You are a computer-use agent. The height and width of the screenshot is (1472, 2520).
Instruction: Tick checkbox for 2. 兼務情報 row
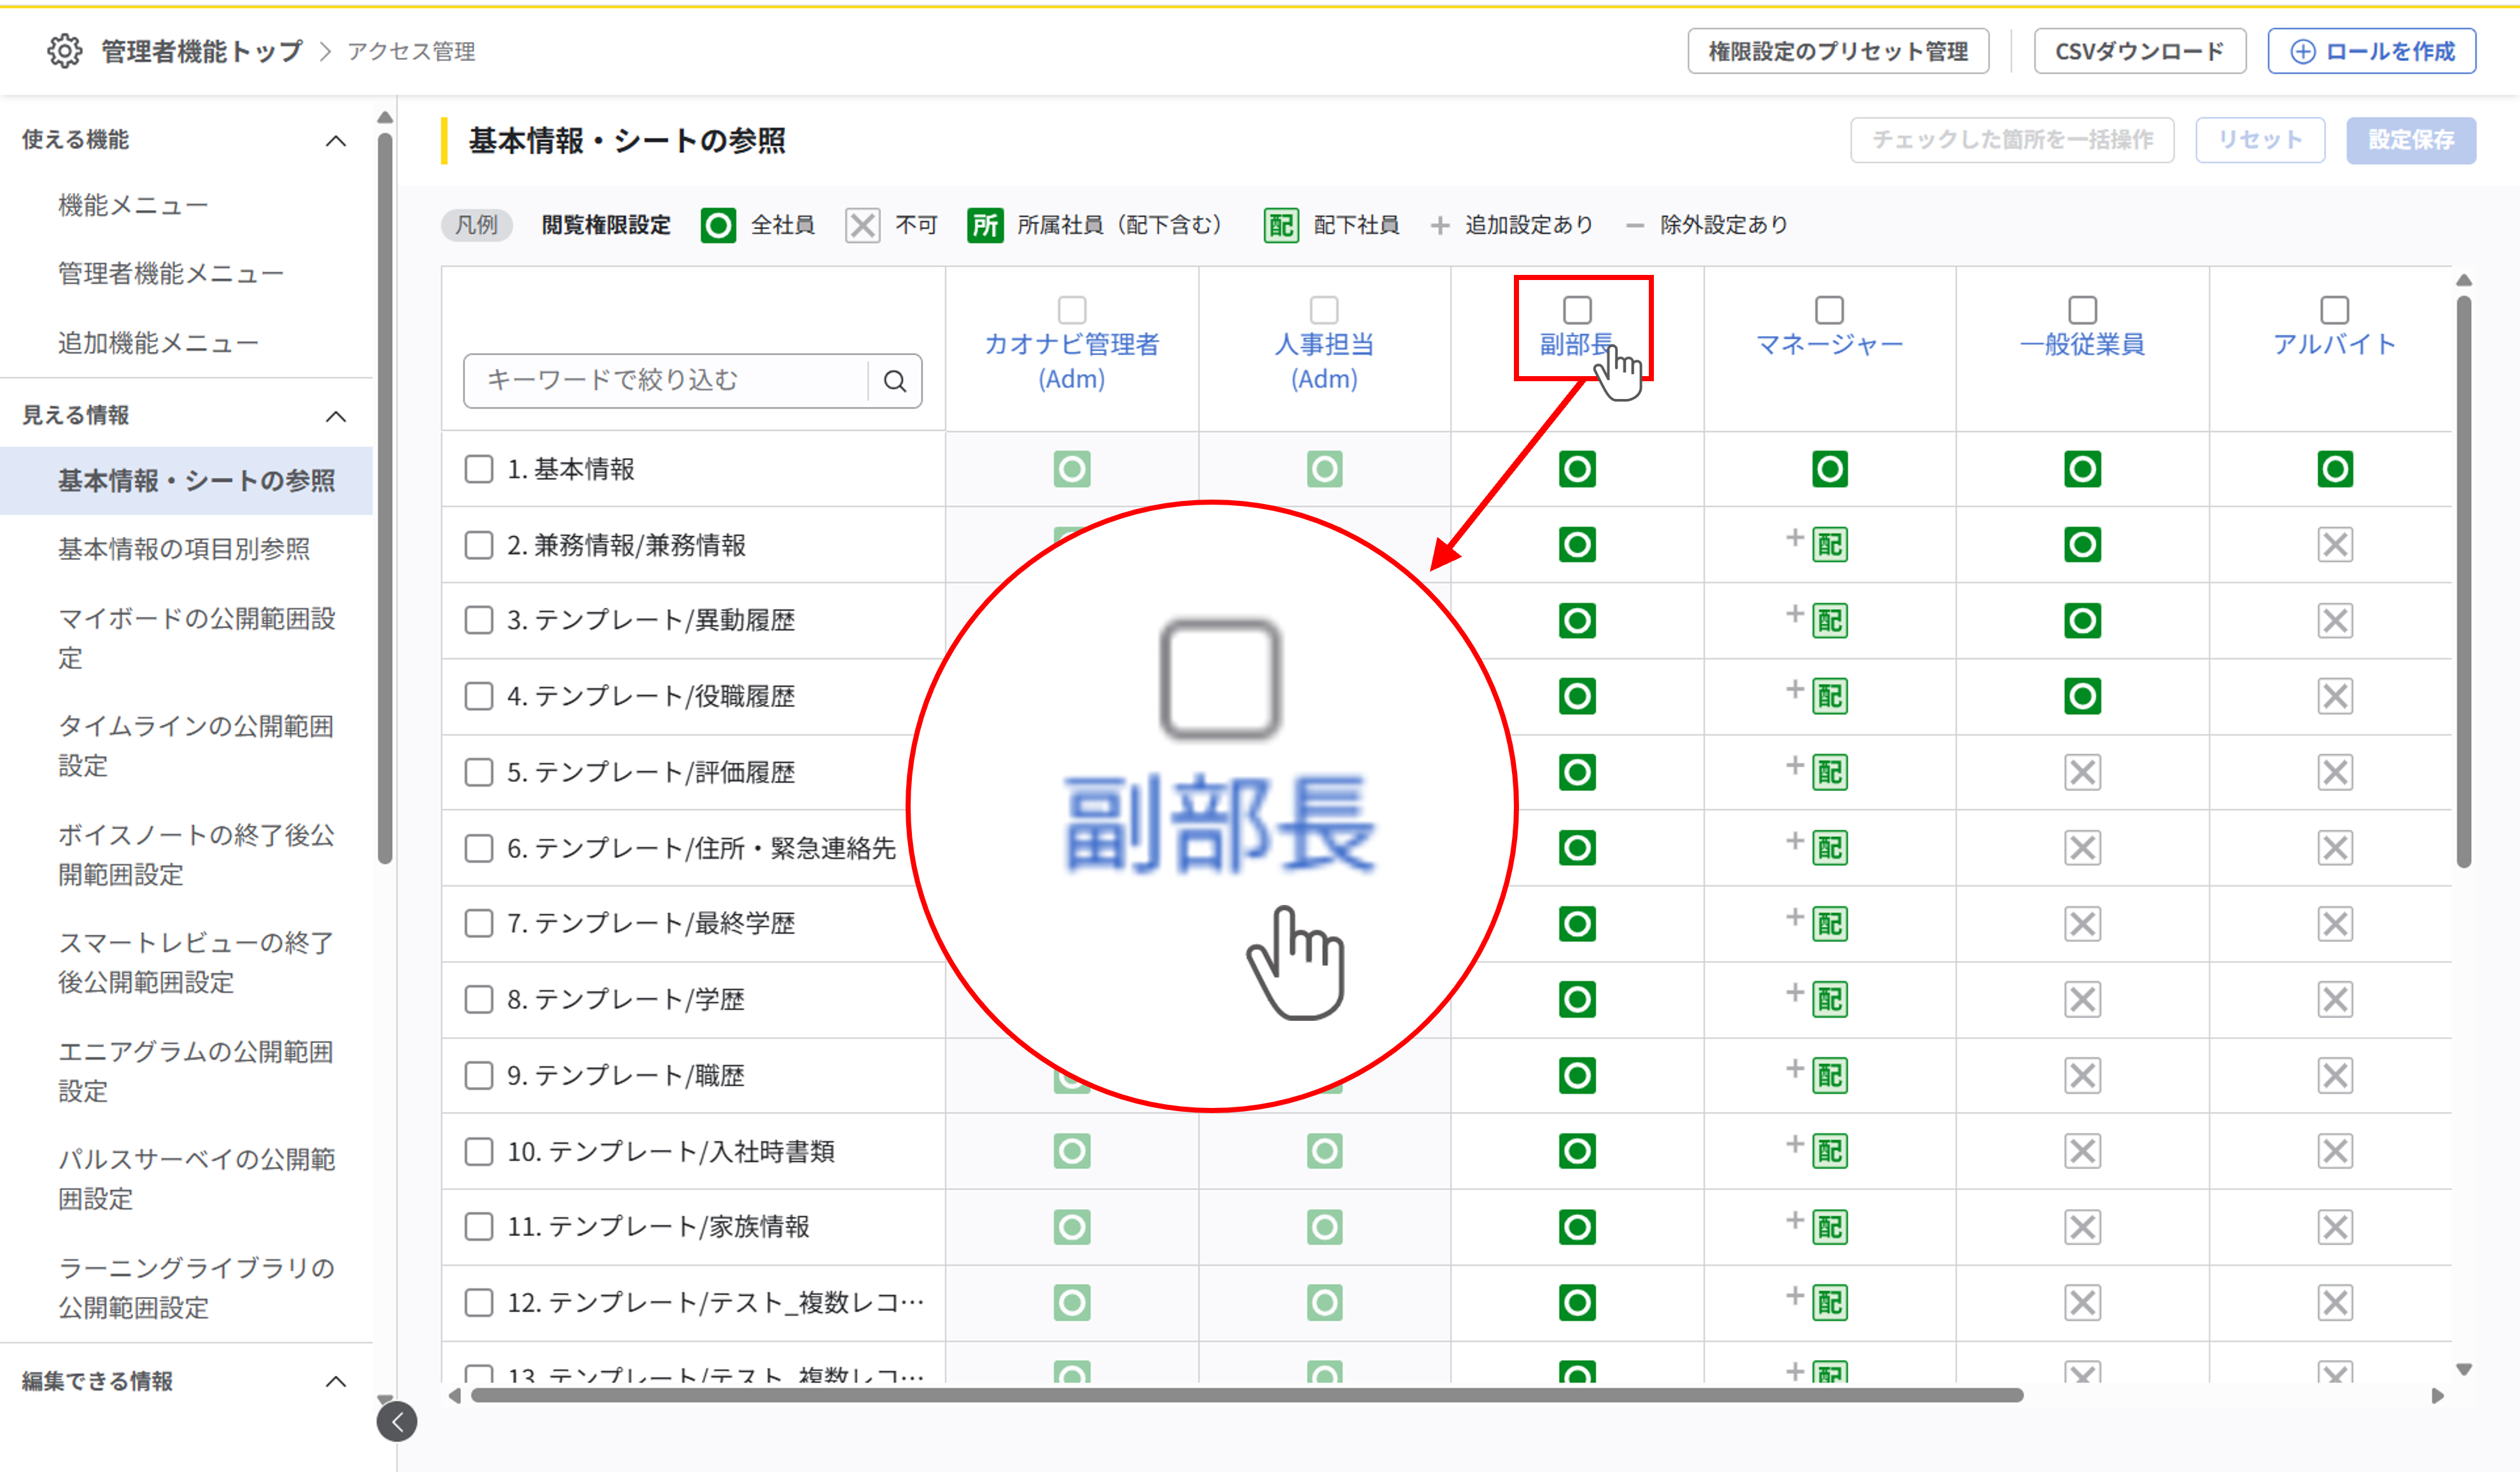[x=479, y=545]
